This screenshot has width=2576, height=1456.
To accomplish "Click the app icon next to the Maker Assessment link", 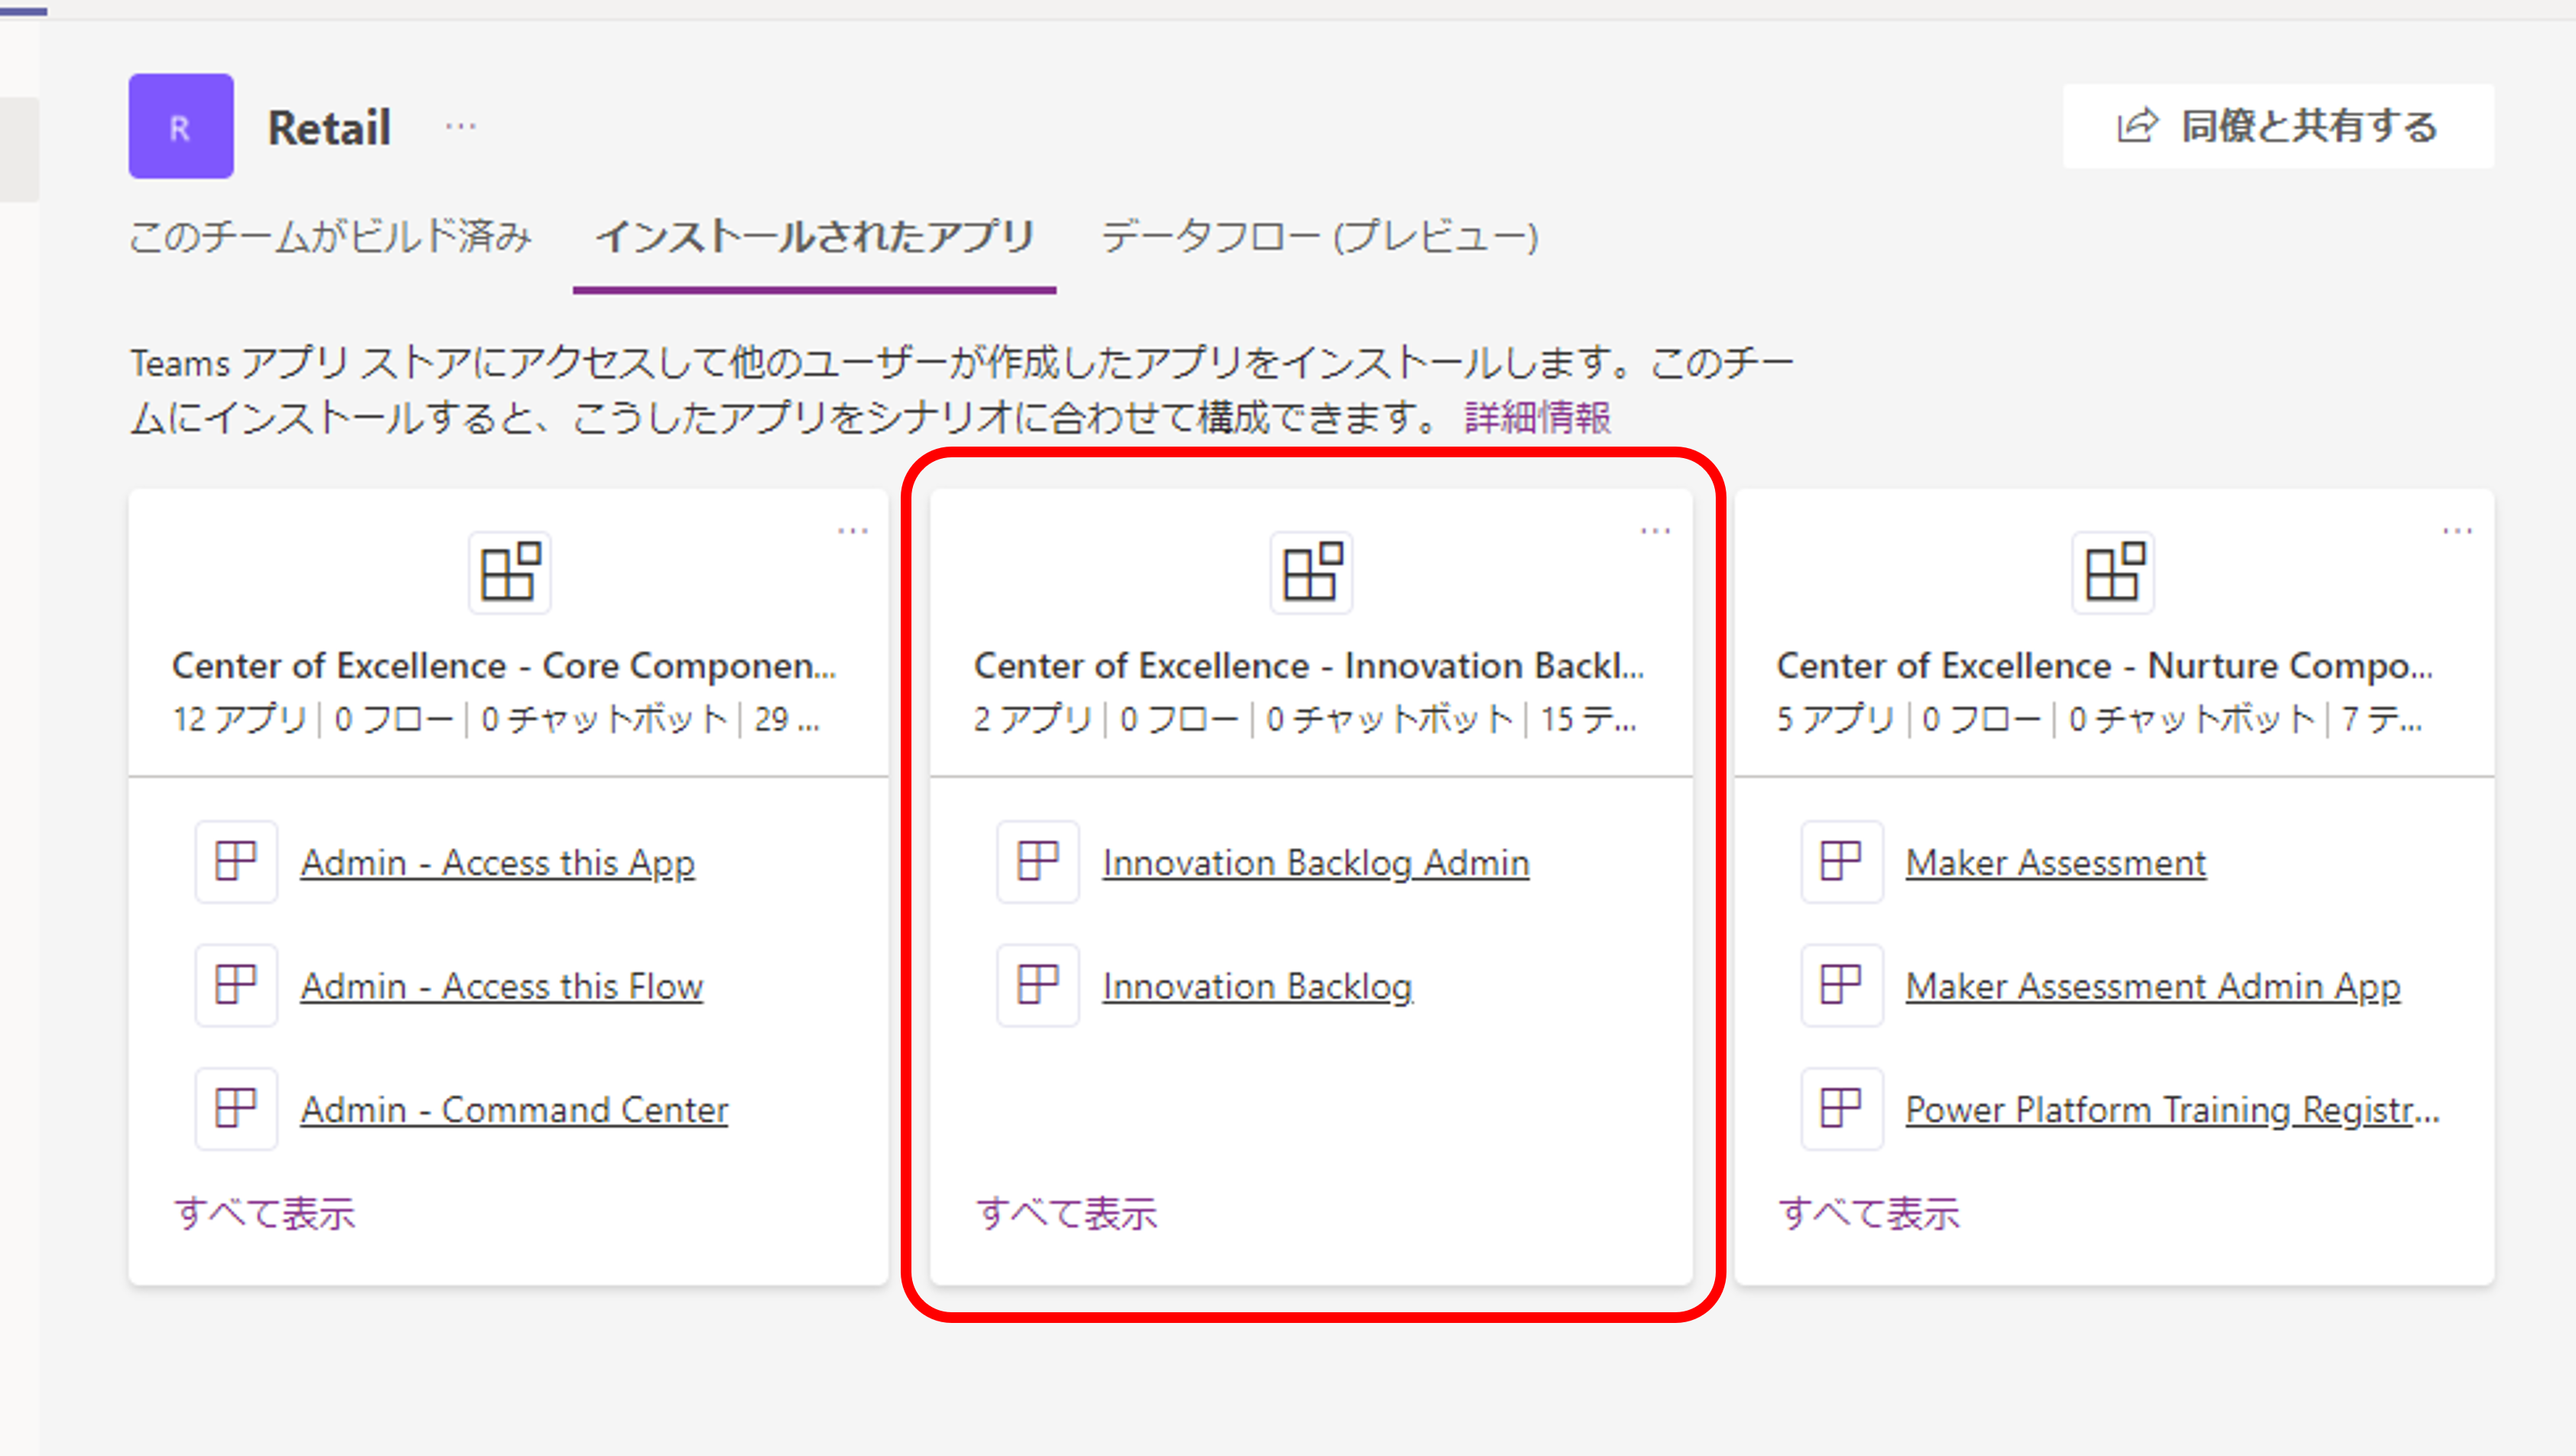I will (x=1842, y=862).
